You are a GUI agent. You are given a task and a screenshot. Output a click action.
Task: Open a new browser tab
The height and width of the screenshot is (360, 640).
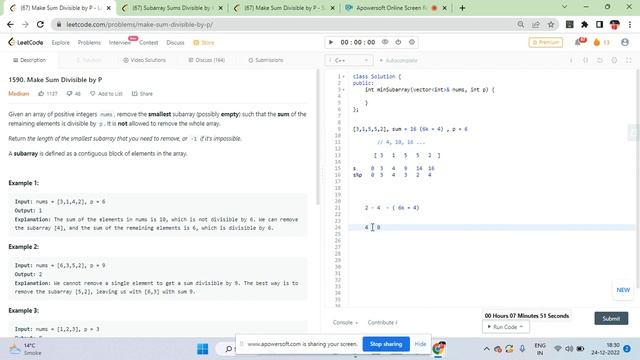(462, 8)
